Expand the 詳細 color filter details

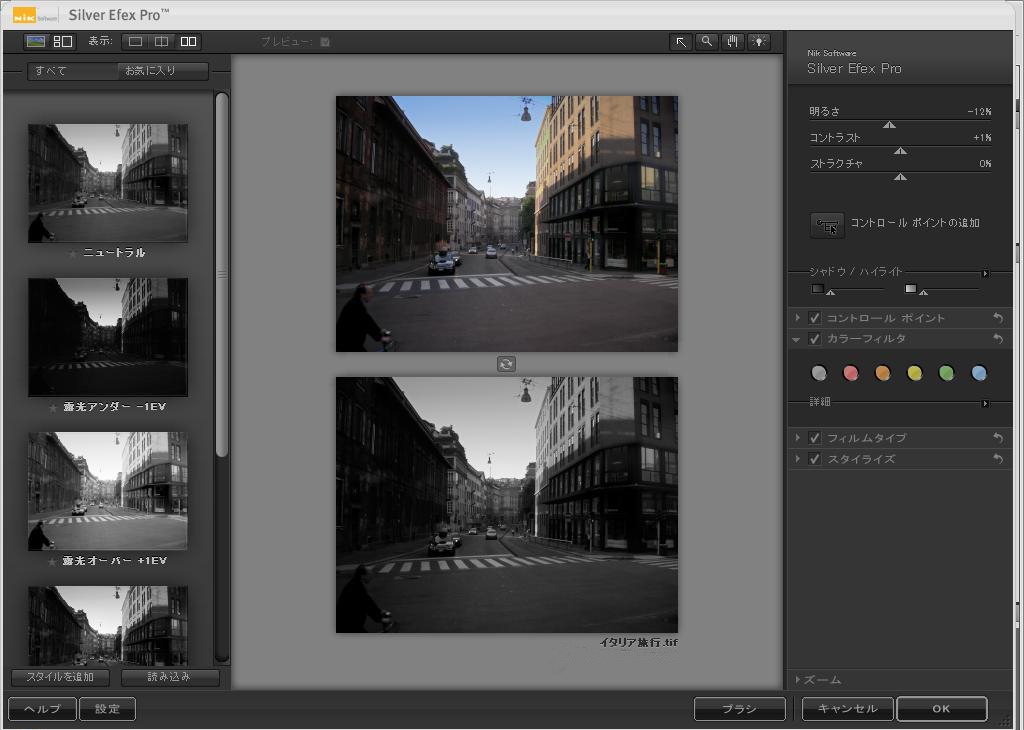coord(985,404)
